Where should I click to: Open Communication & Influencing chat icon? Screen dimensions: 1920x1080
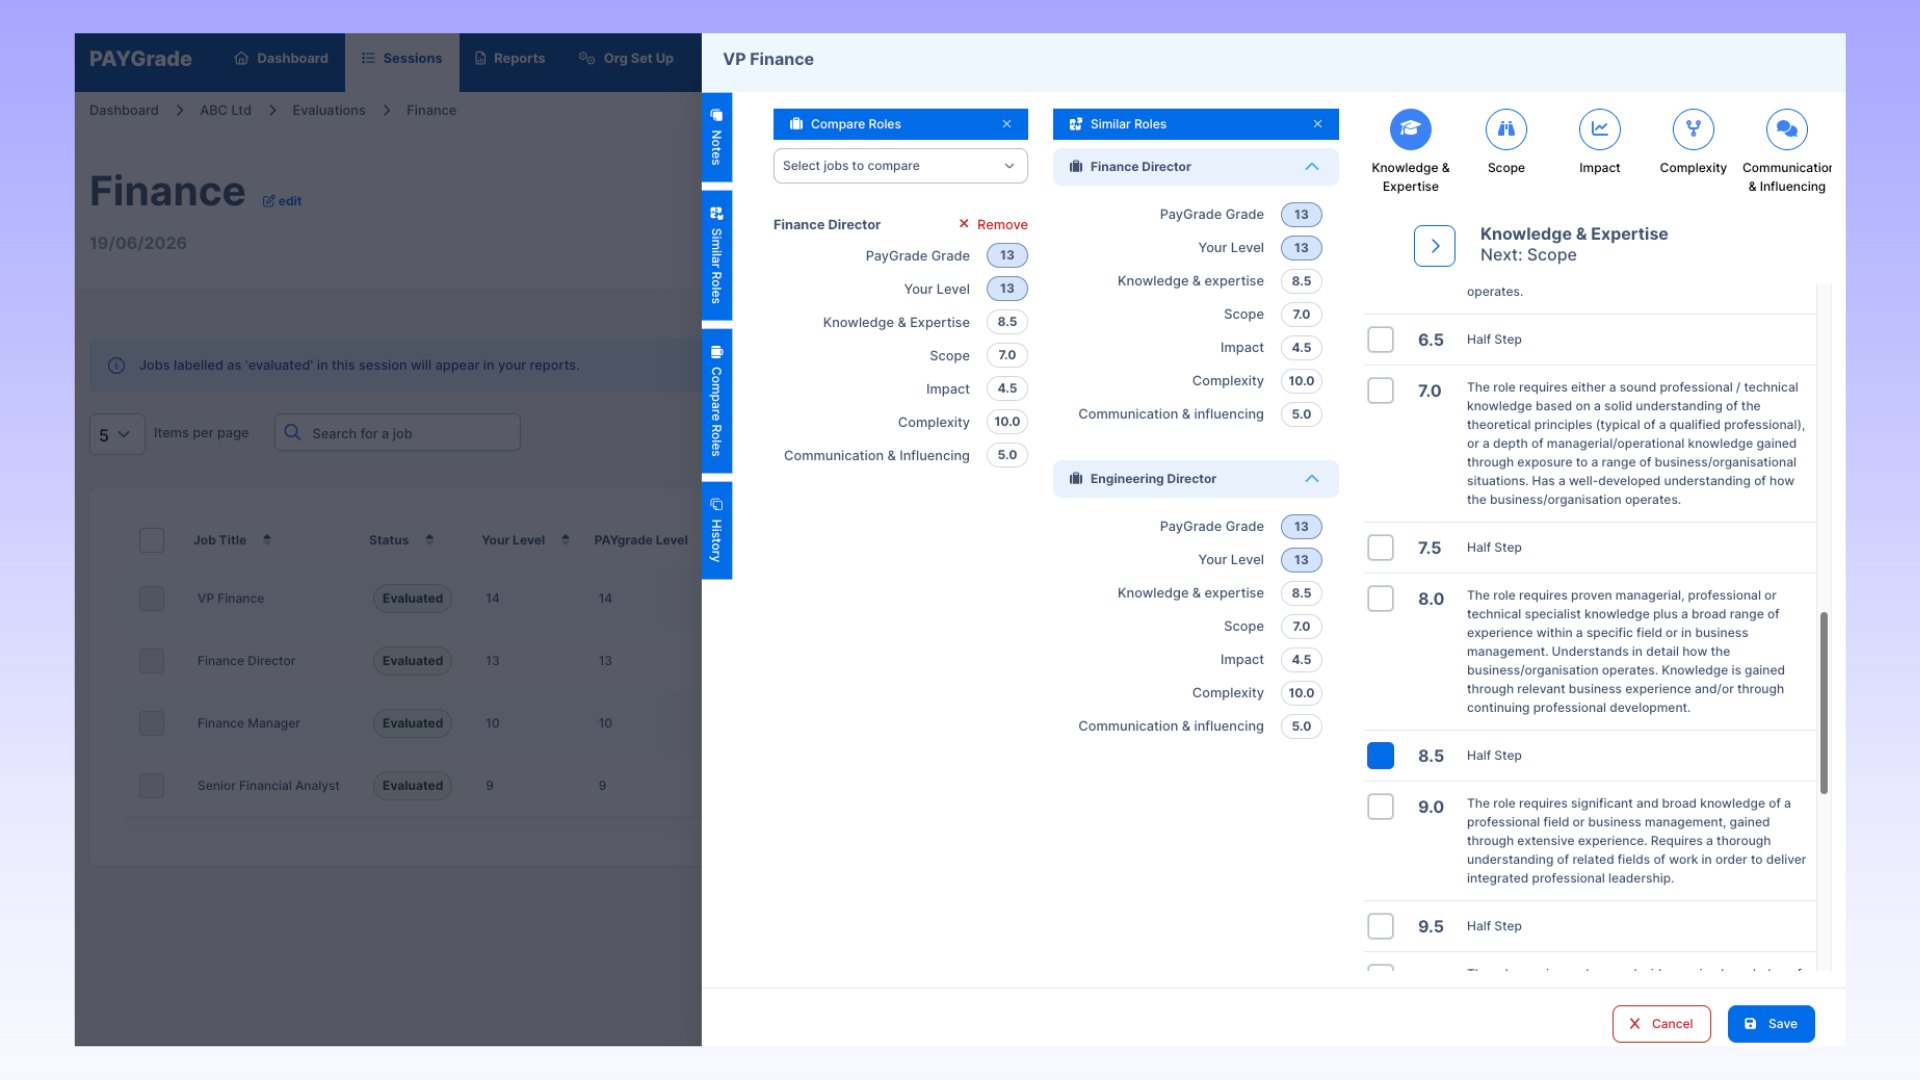click(x=1787, y=129)
